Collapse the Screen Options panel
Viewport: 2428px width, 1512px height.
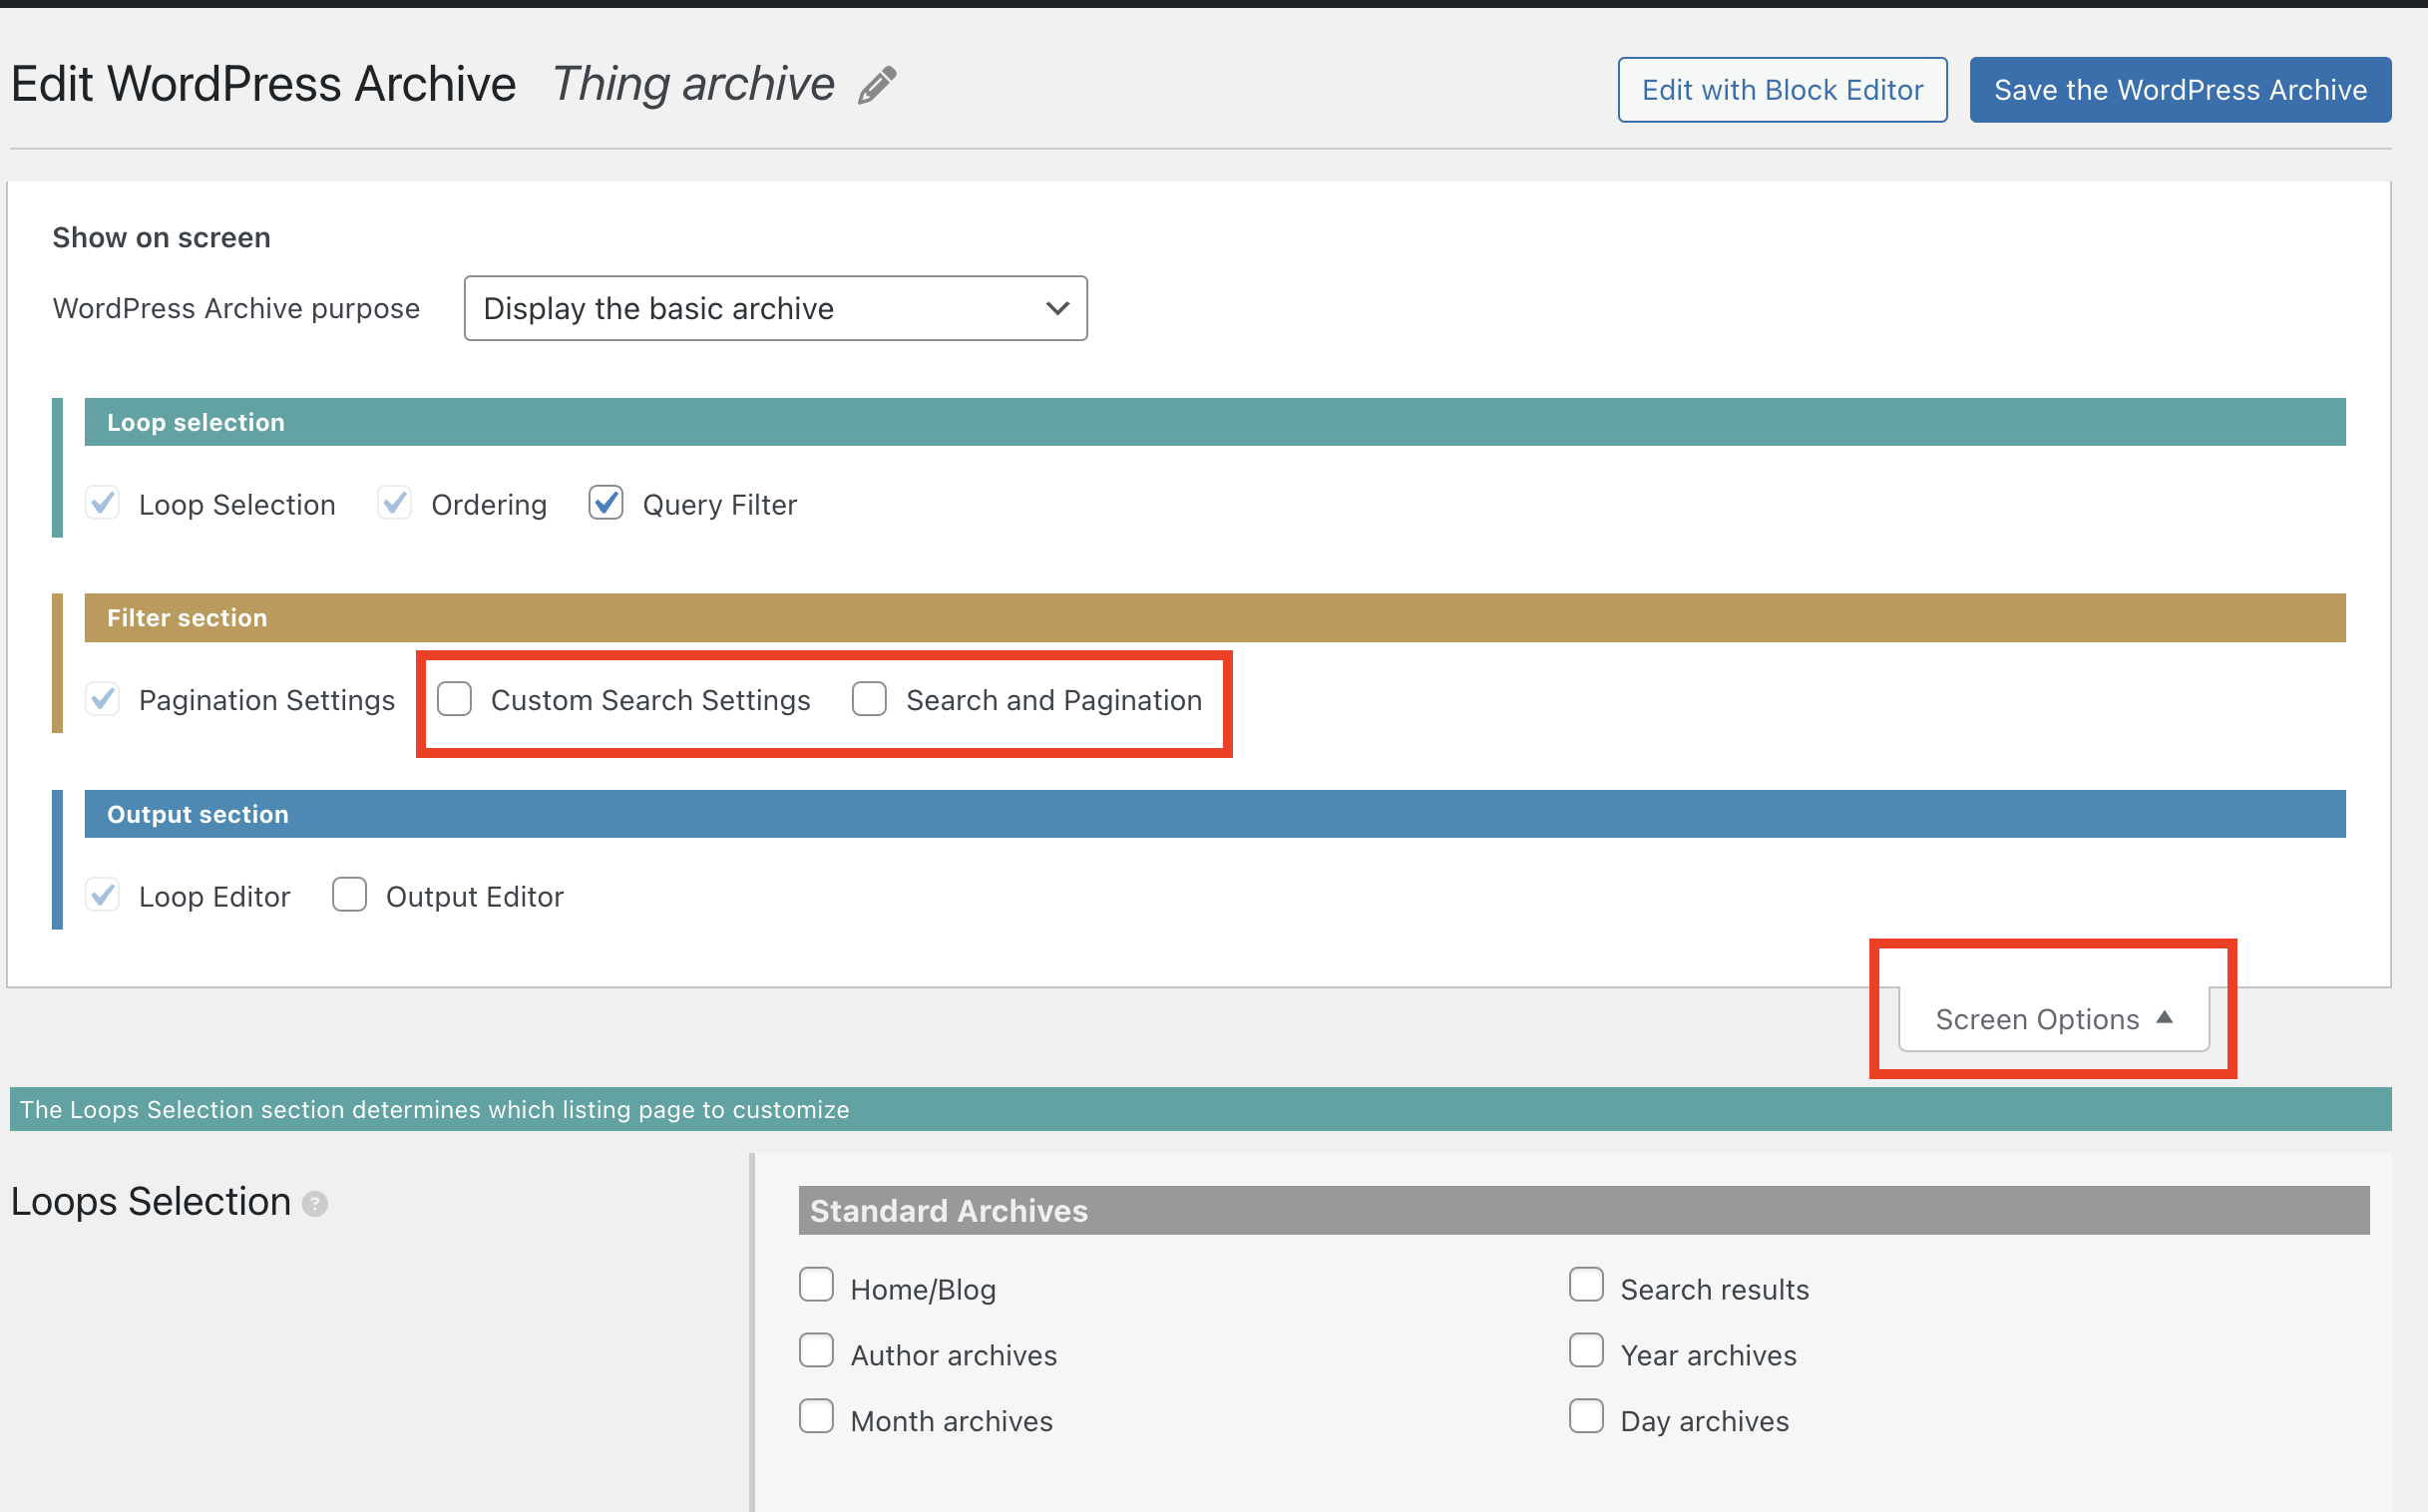click(x=2054, y=1019)
